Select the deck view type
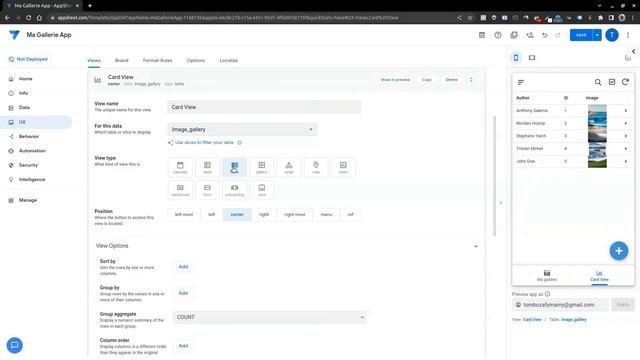Screen dimensions: 640x360 pyautogui.click(x=207, y=167)
